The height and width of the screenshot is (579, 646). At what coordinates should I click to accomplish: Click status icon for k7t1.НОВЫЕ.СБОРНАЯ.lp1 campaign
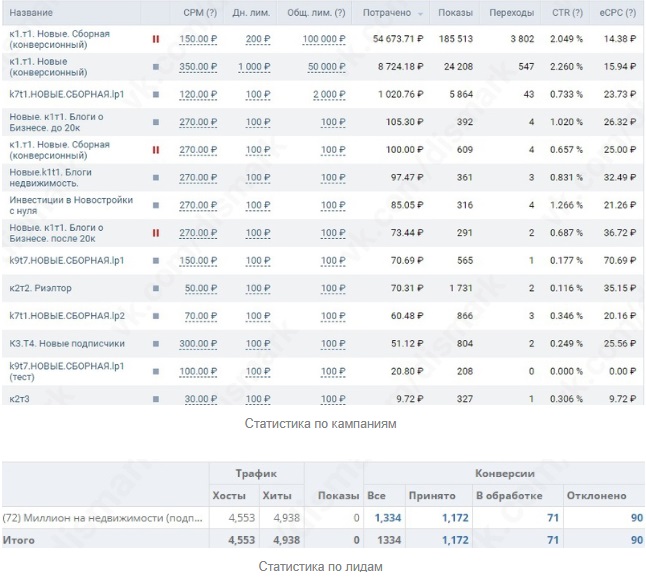(x=156, y=94)
